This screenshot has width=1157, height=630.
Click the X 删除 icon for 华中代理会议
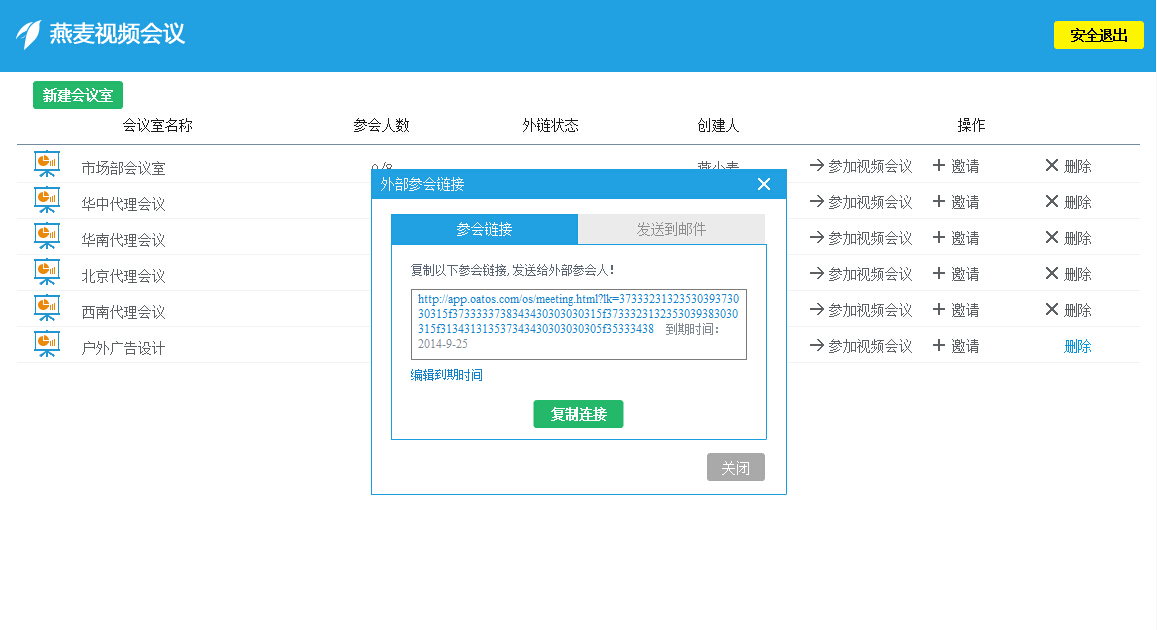point(1051,201)
